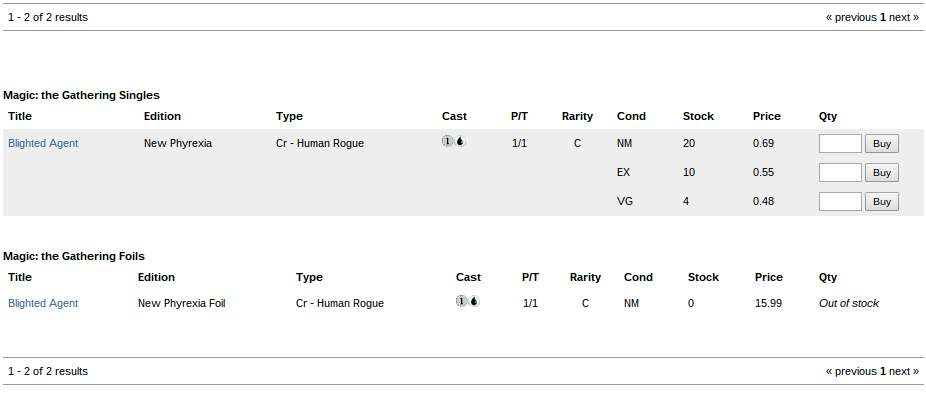Open Blighted Agent link in Singles table
This screenshot has height=405, width=926.
(43, 143)
